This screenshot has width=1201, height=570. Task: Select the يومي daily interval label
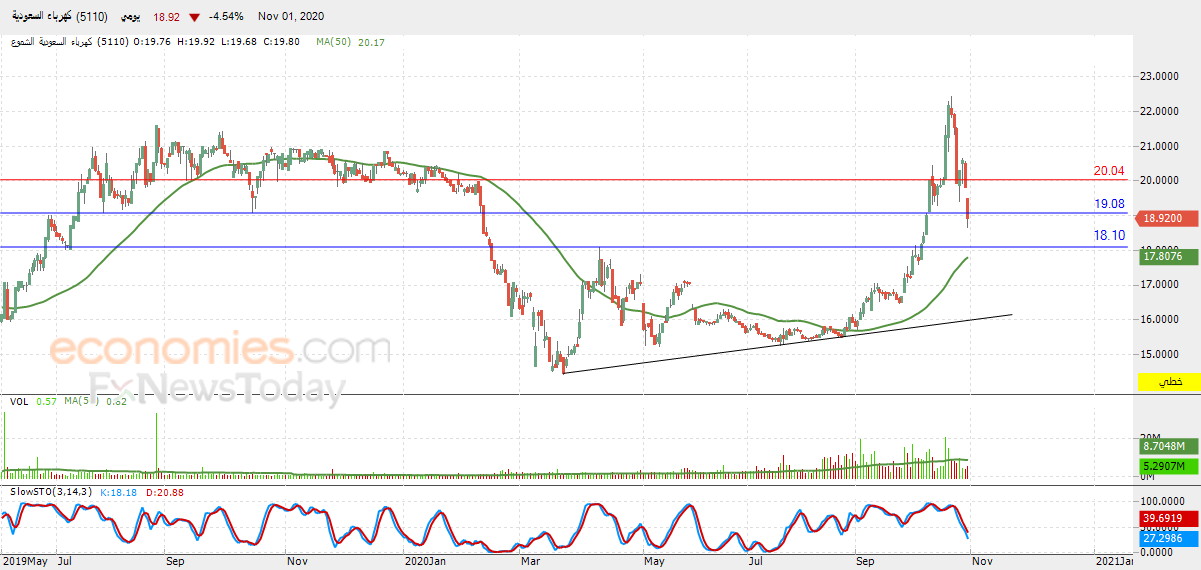click(x=132, y=18)
